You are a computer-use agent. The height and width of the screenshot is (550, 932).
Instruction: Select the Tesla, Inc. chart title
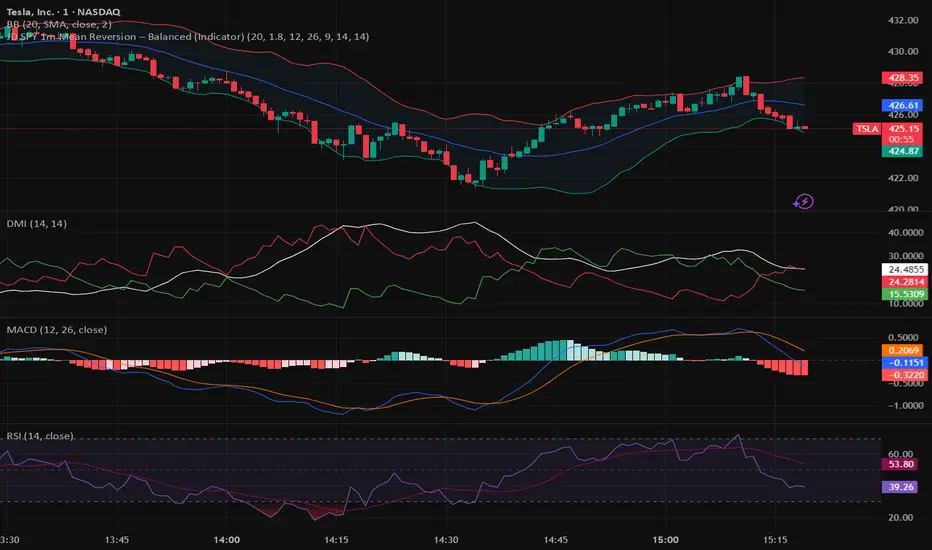tap(64, 12)
